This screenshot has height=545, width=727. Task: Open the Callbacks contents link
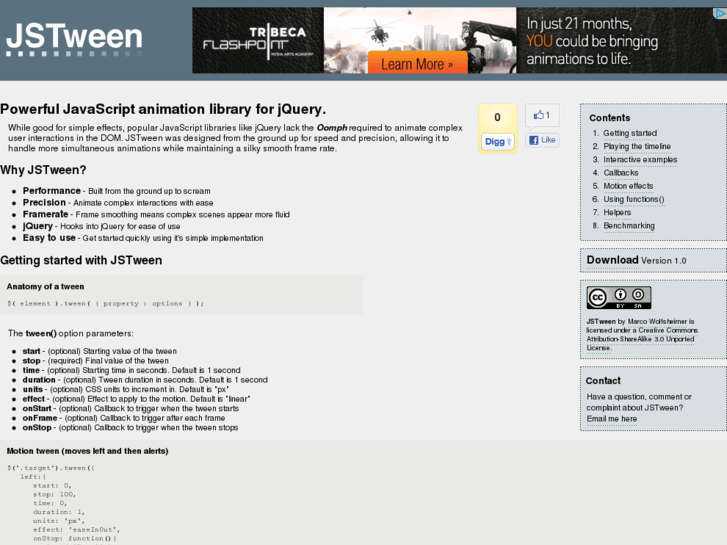pos(620,173)
